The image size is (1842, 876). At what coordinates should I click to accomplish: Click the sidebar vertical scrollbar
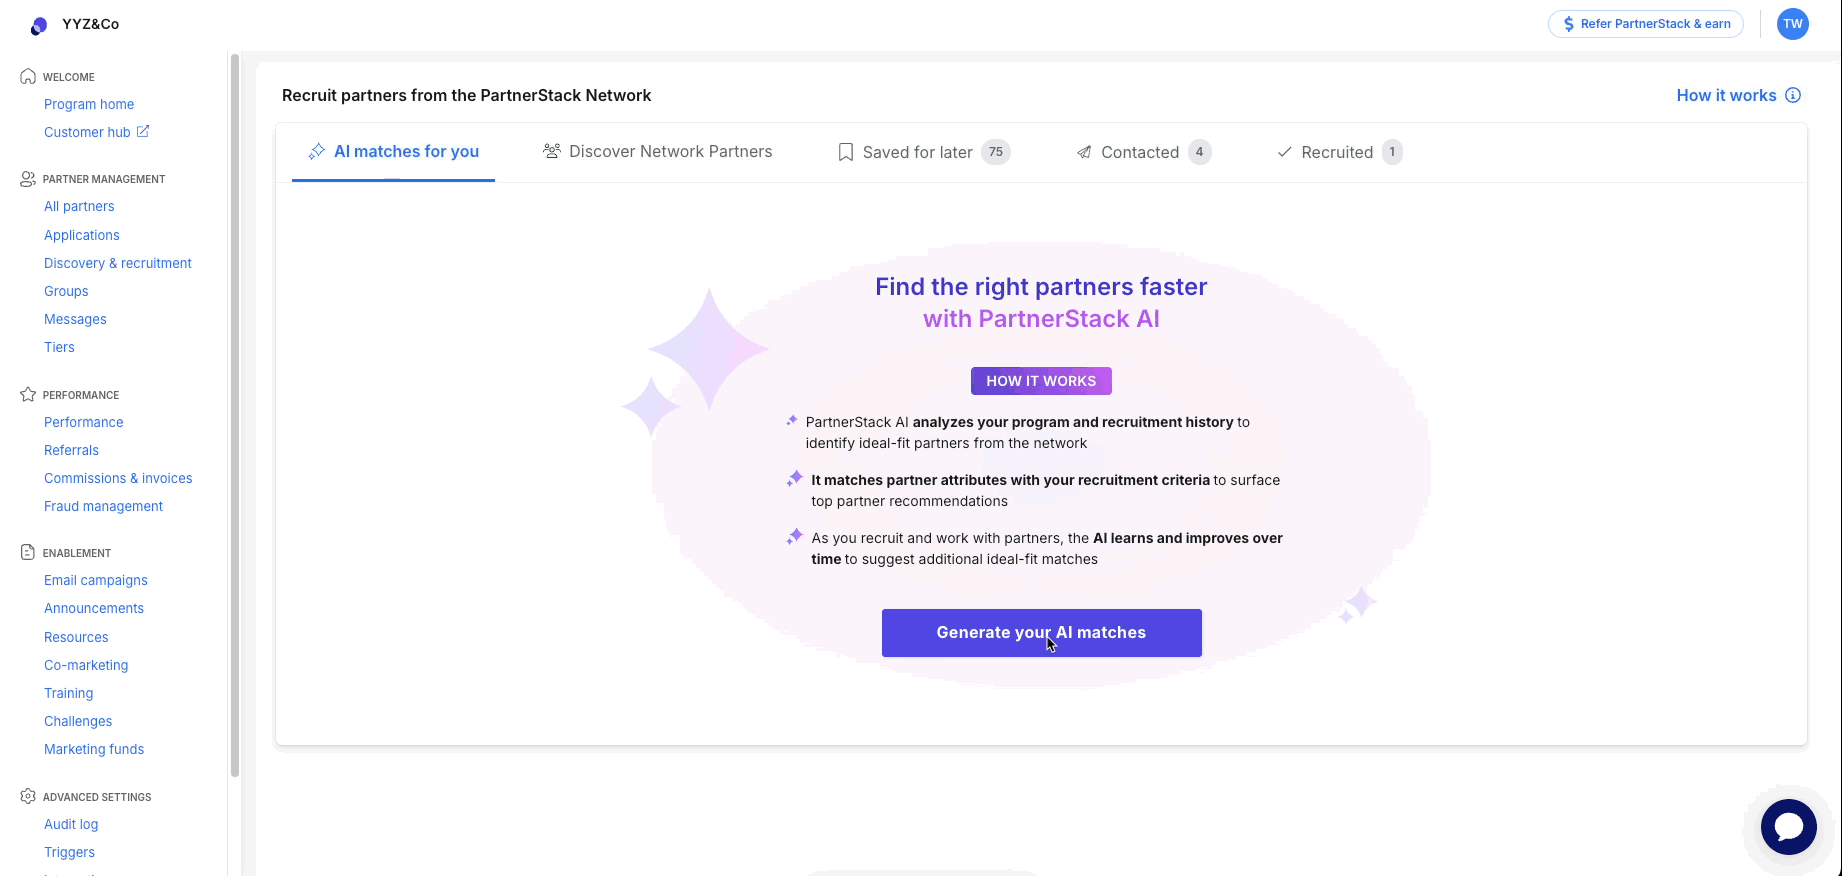pos(235,415)
